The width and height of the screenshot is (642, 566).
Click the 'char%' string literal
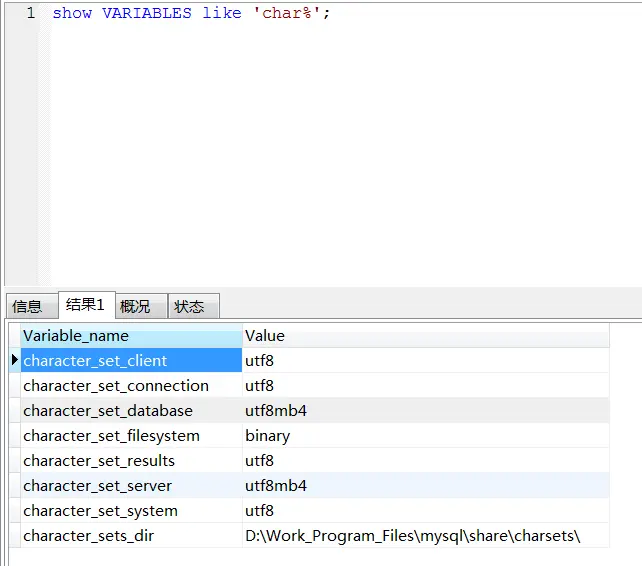tap(286, 13)
